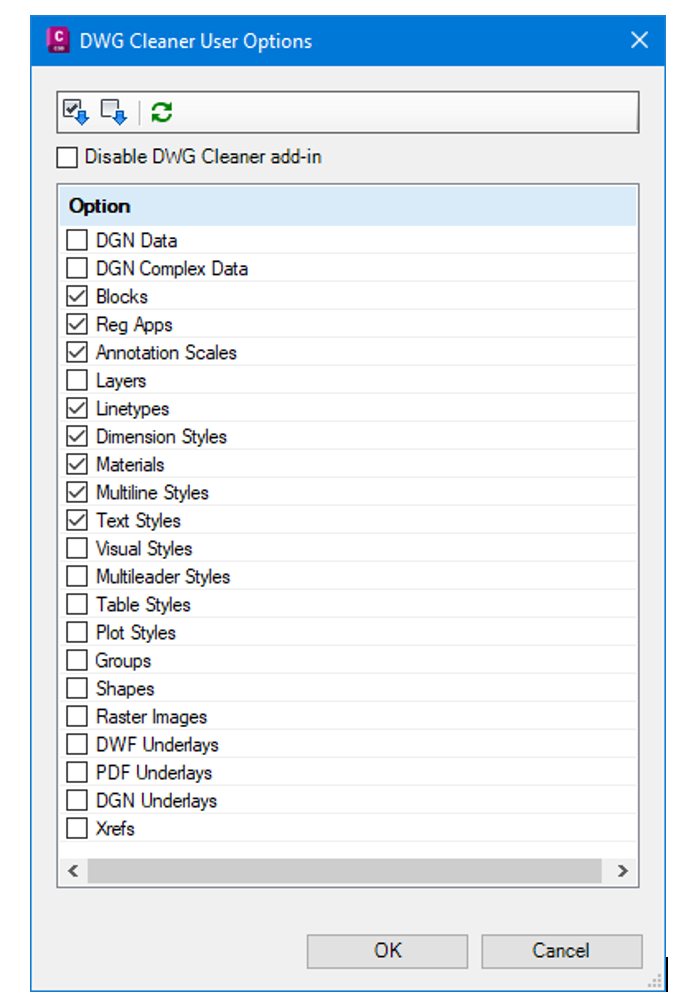The image size is (697, 993).
Task: Uncheck the Text Styles option
Action: click(77, 521)
